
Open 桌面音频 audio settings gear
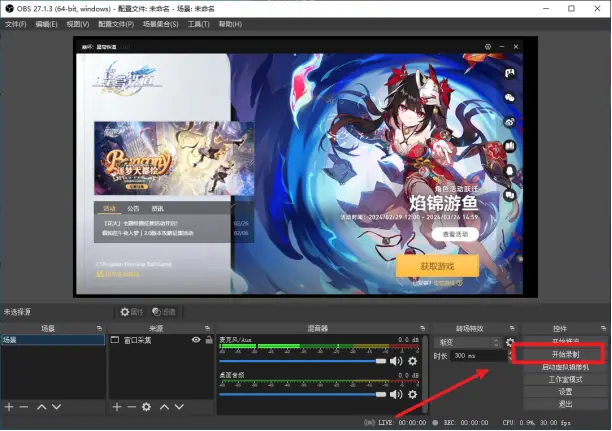pyautogui.click(x=413, y=394)
